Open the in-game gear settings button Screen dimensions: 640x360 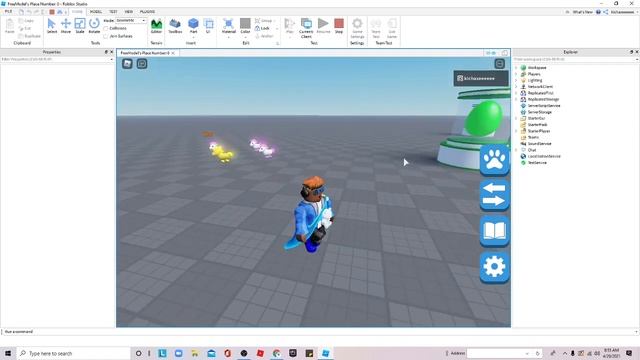(494, 267)
